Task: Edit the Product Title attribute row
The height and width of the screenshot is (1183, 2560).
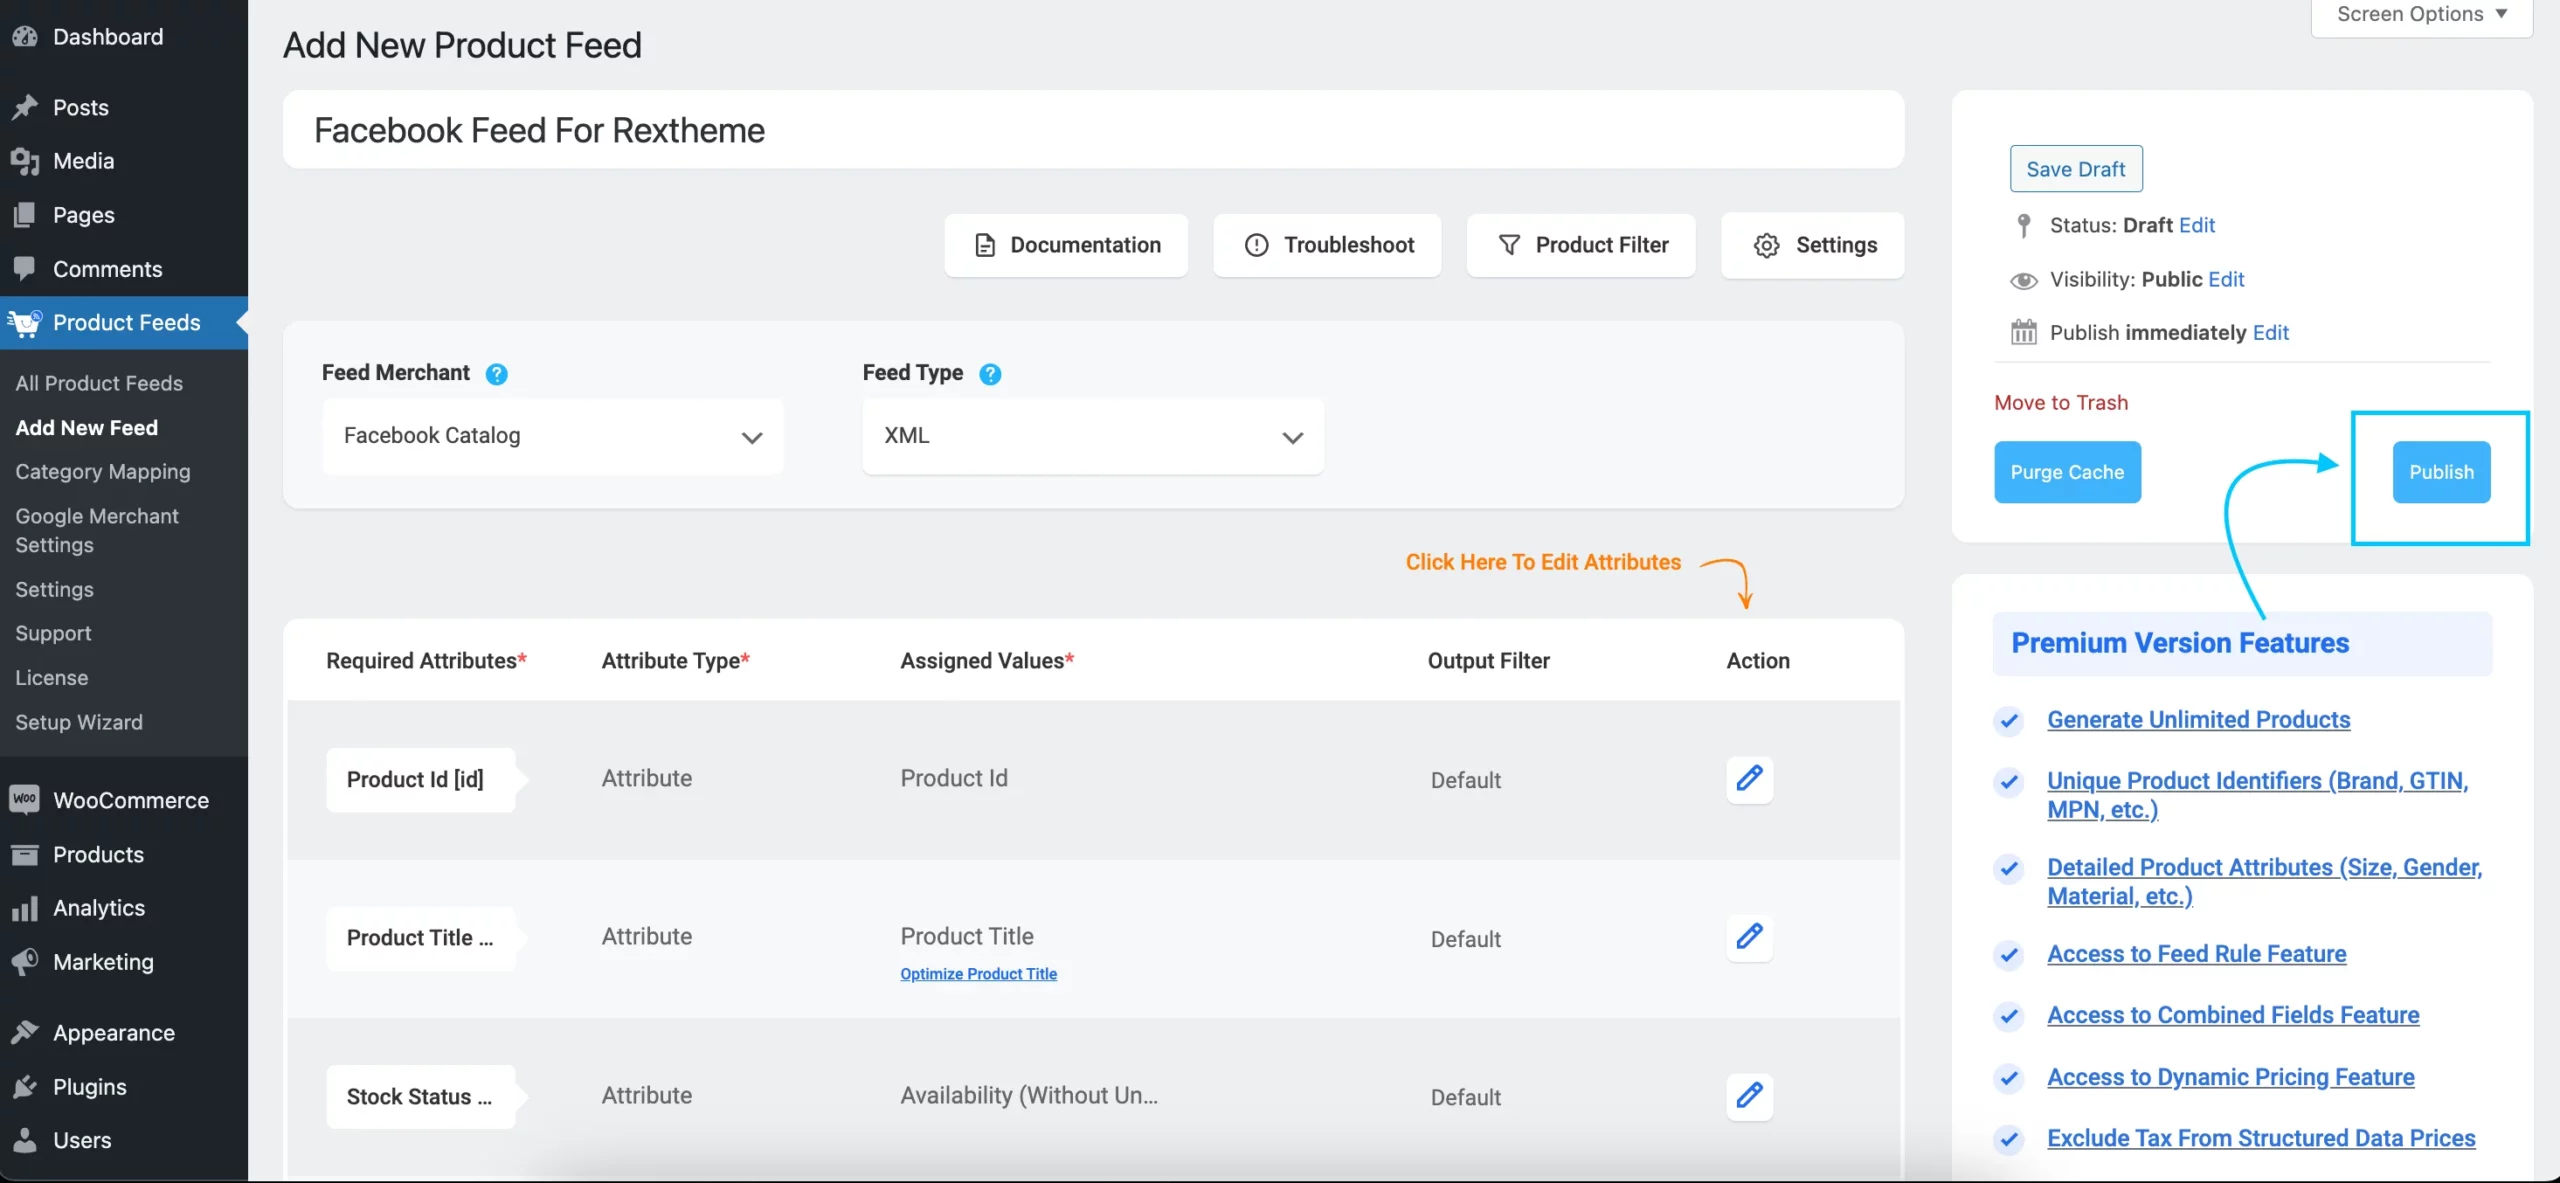Action: [1749, 937]
